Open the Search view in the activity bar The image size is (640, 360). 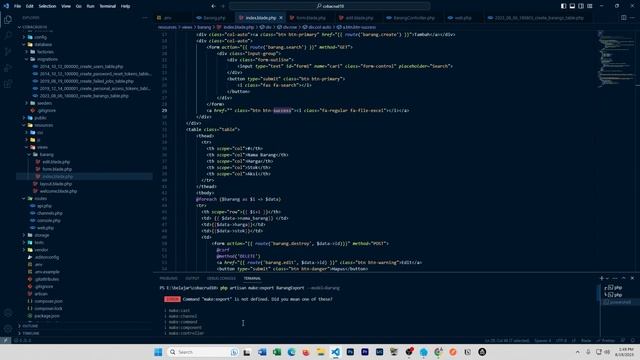click(x=8, y=36)
